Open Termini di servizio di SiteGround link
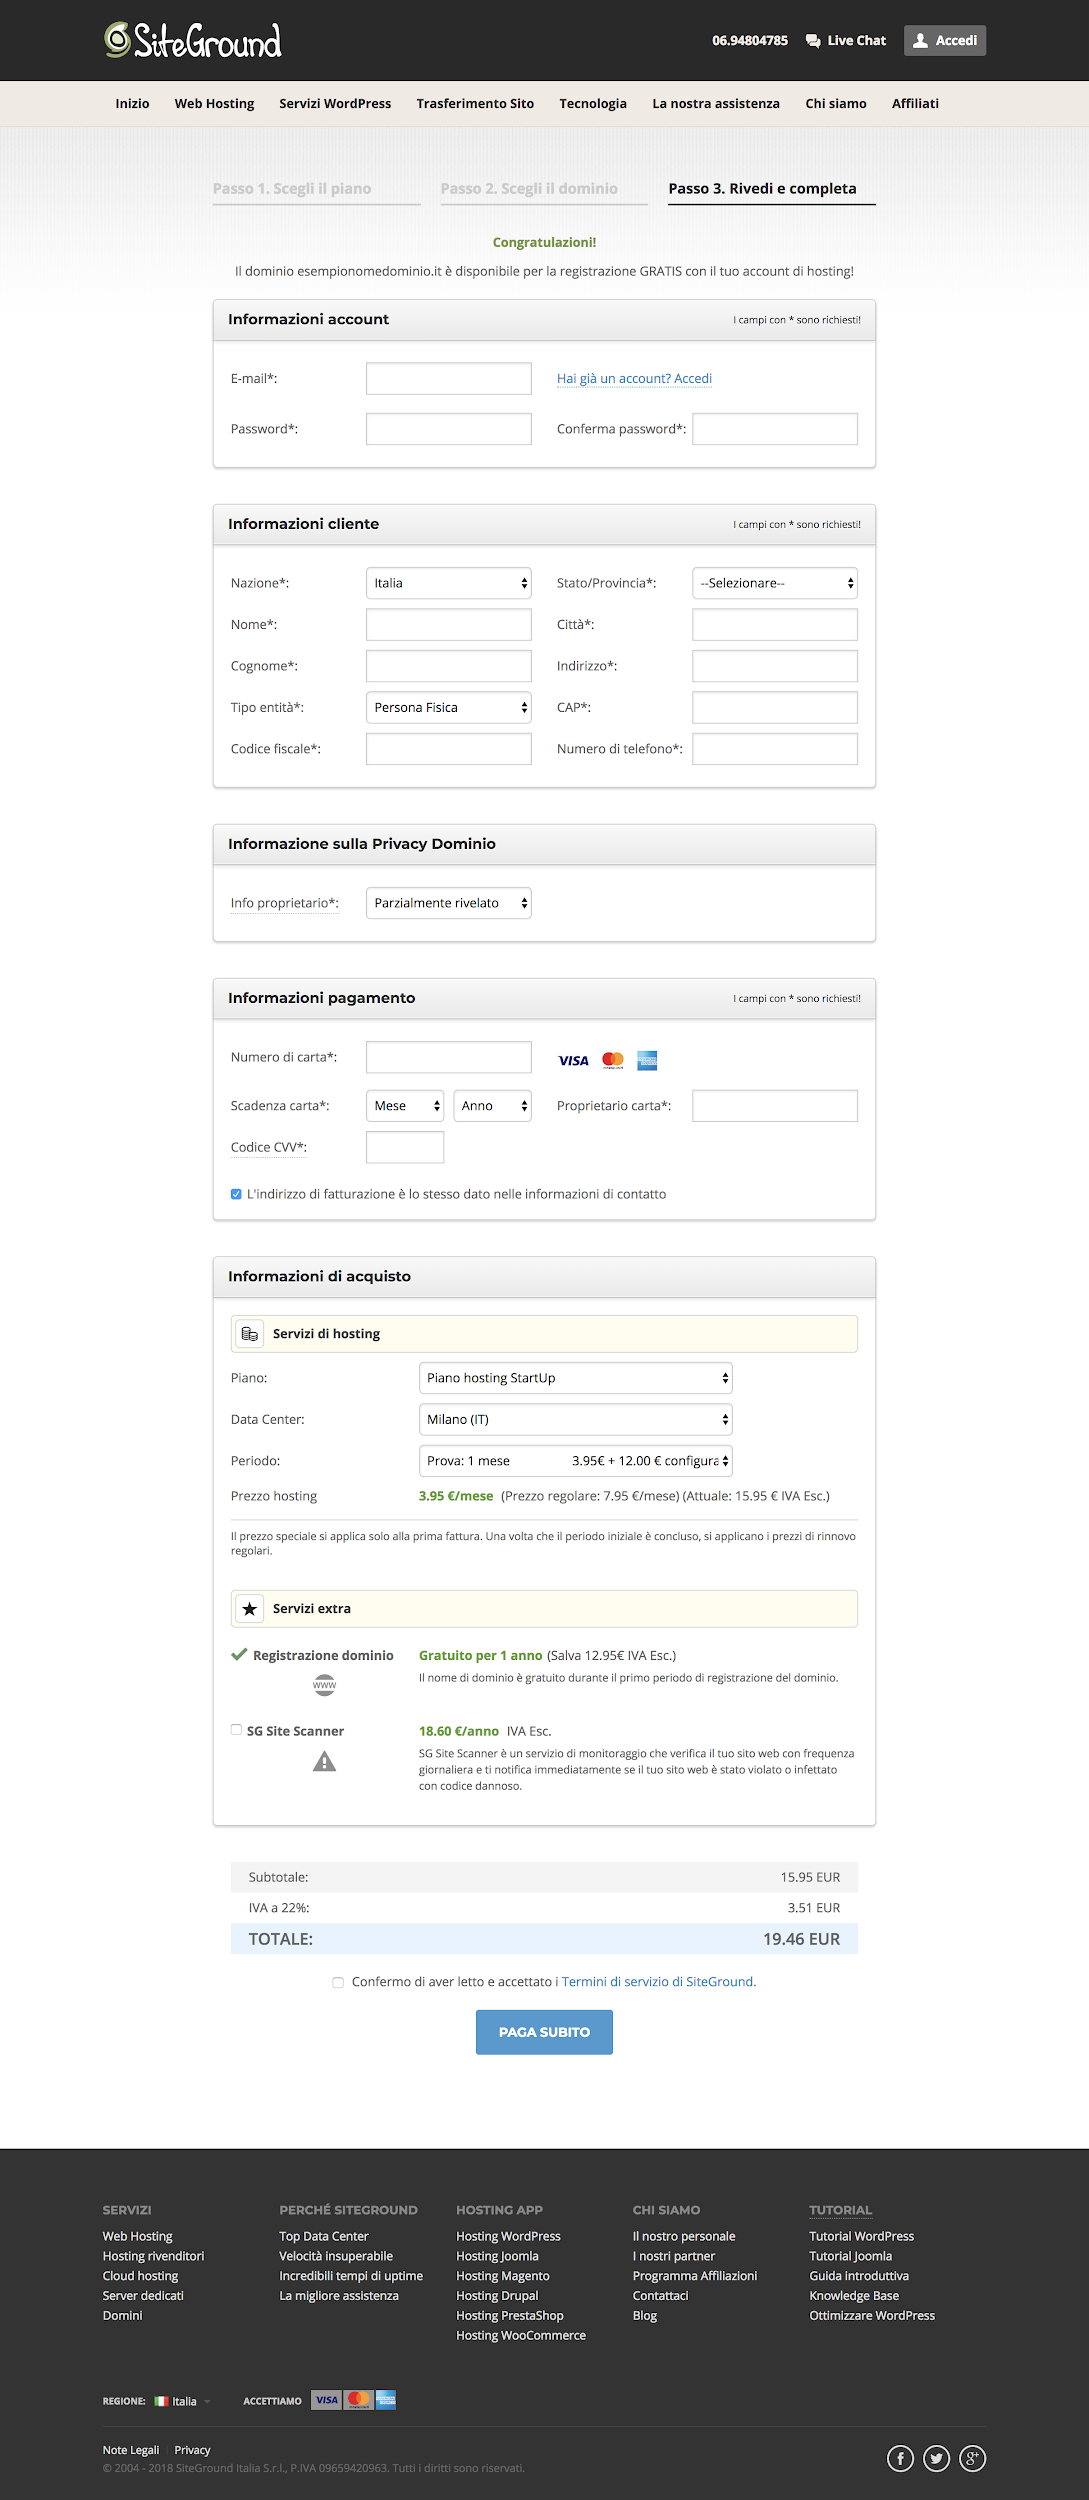Image resolution: width=1089 pixels, height=2500 pixels. click(657, 1982)
